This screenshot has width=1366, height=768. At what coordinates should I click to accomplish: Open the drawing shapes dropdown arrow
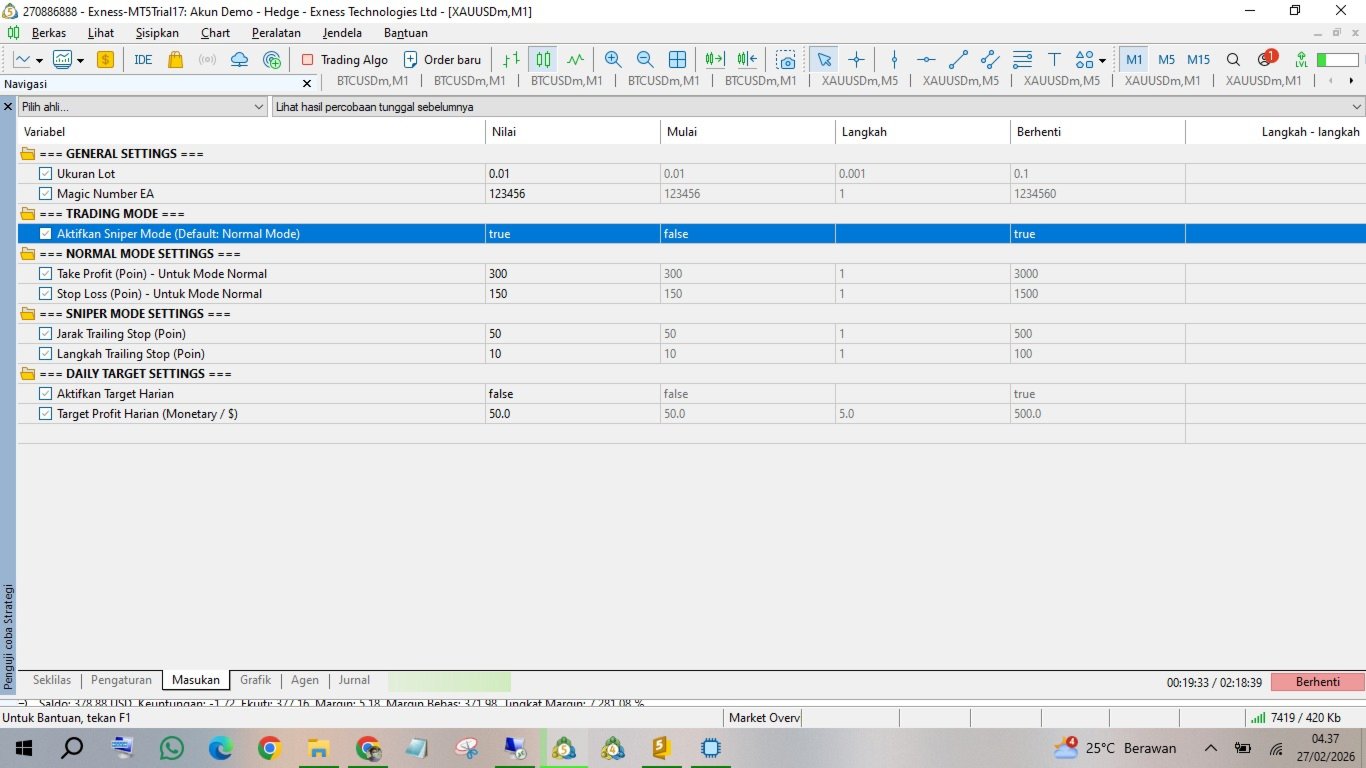tap(1102, 60)
